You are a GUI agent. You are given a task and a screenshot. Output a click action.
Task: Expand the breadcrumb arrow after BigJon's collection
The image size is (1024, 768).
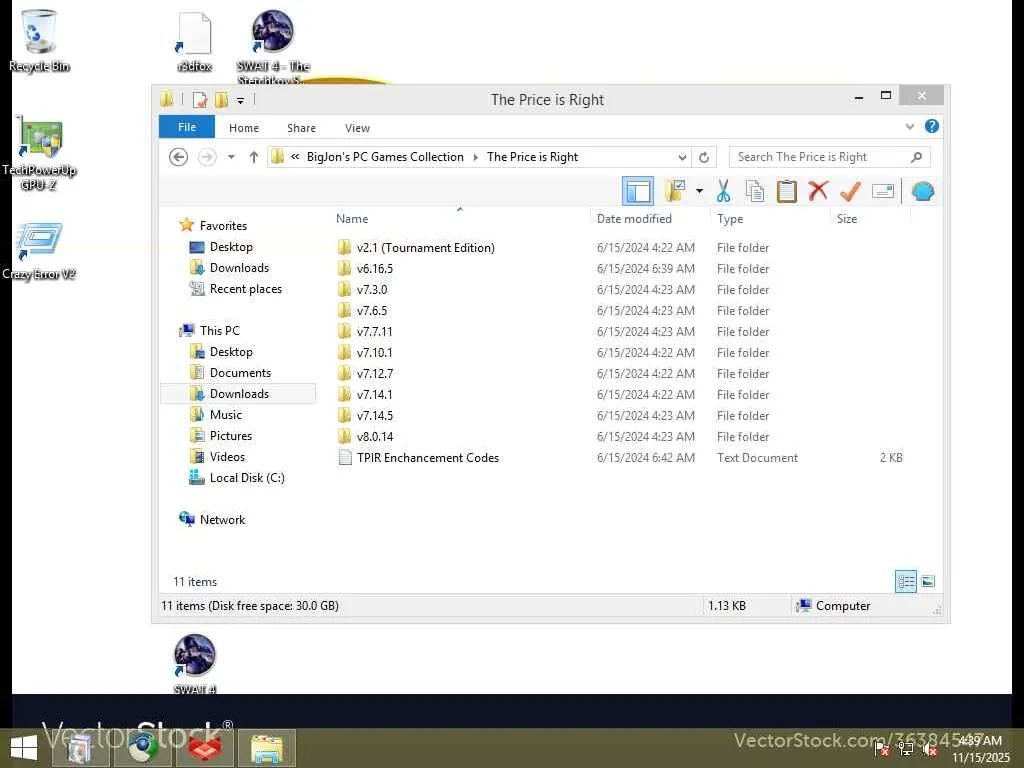475,157
